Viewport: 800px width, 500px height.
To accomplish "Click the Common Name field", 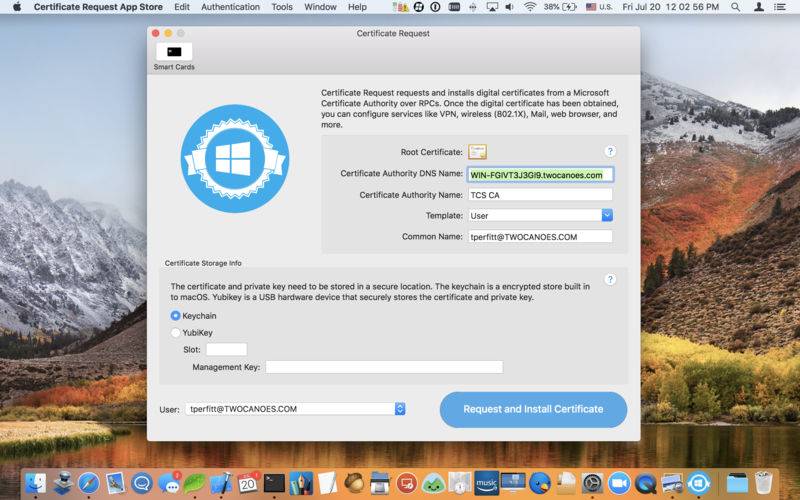I will point(540,237).
